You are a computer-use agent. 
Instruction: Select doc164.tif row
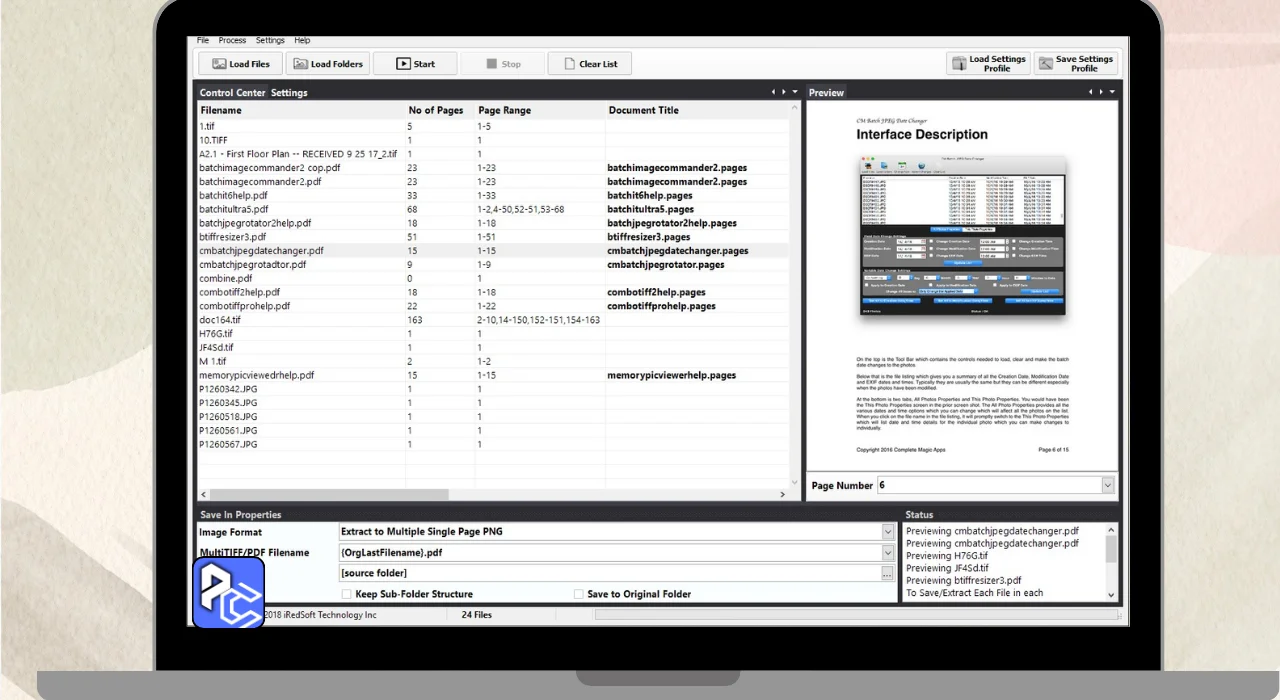tap(492, 320)
